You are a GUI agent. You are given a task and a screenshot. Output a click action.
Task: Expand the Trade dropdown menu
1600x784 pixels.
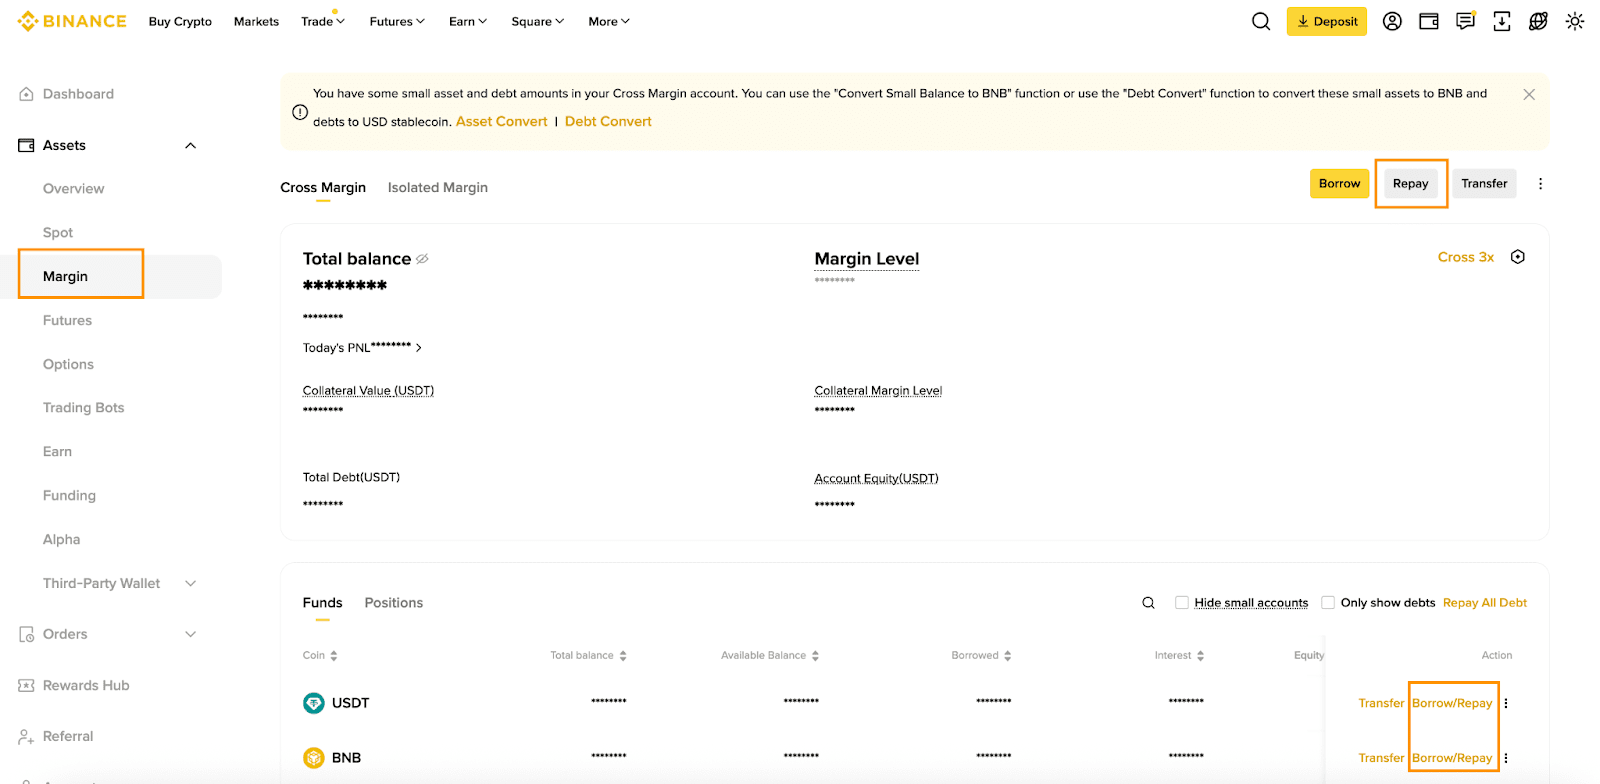click(323, 21)
